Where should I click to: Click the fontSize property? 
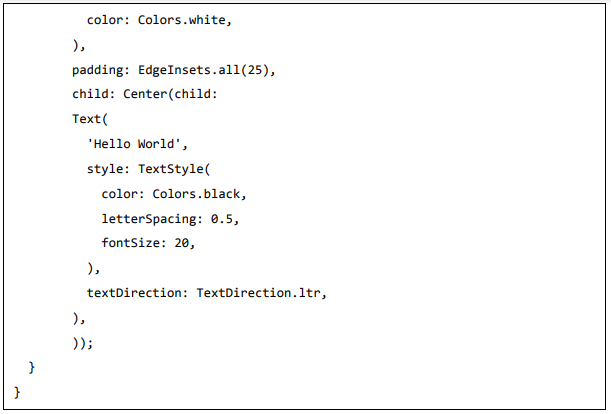[x=134, y=243]
